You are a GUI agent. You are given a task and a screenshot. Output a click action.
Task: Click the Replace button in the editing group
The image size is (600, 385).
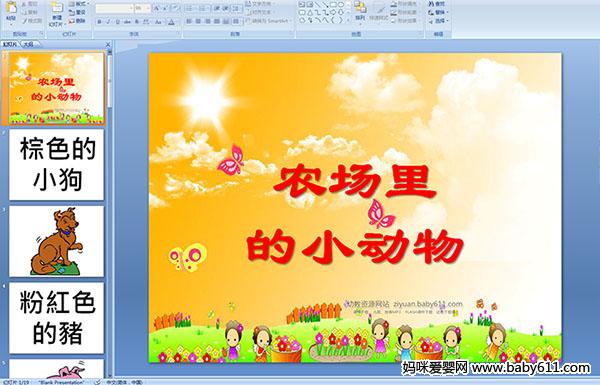[x=437, y=12]
